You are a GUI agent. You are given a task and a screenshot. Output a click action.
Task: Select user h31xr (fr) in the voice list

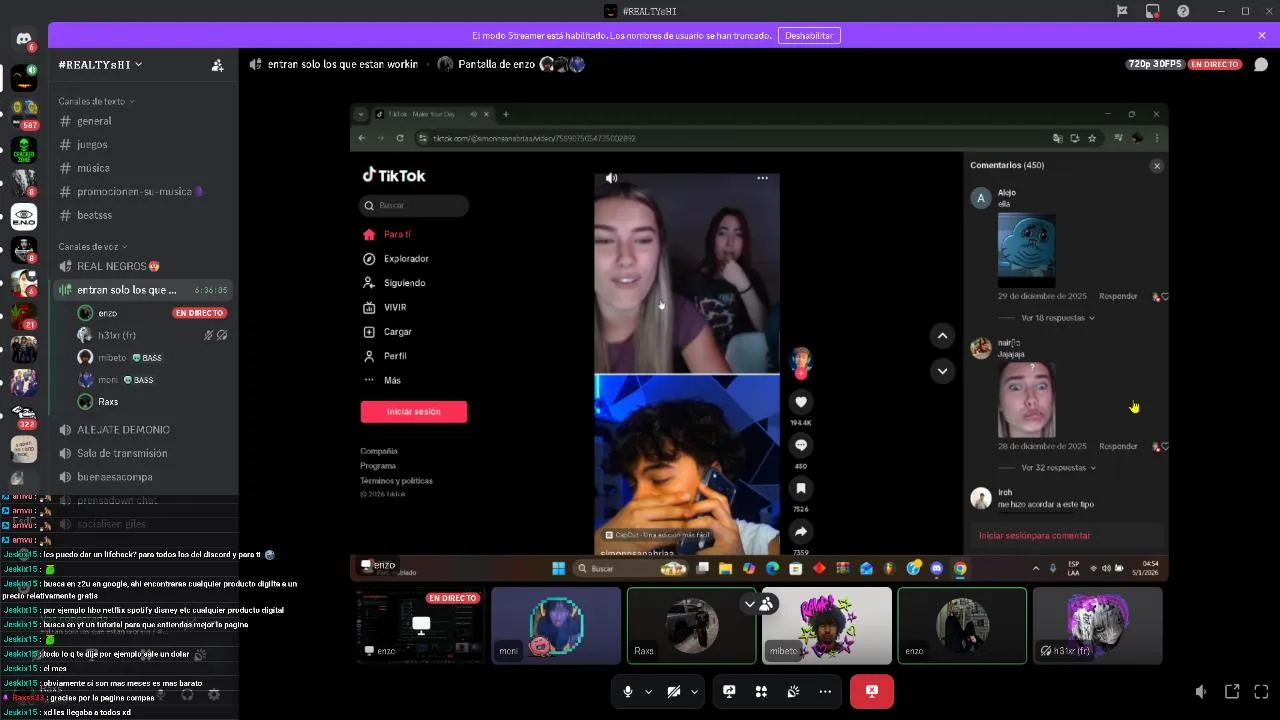[x=152, y=335]
